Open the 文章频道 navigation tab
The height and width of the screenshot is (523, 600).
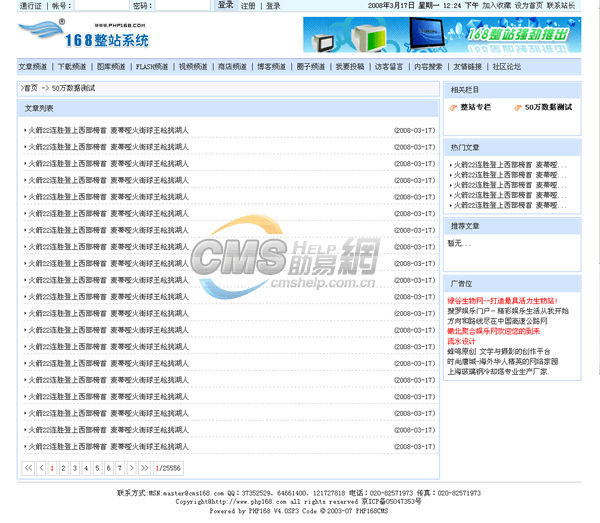pos(34,67)
